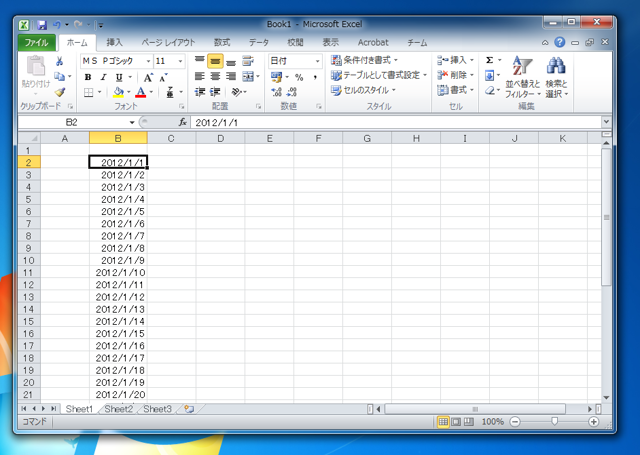Apply the red font color A

(141, 92)
